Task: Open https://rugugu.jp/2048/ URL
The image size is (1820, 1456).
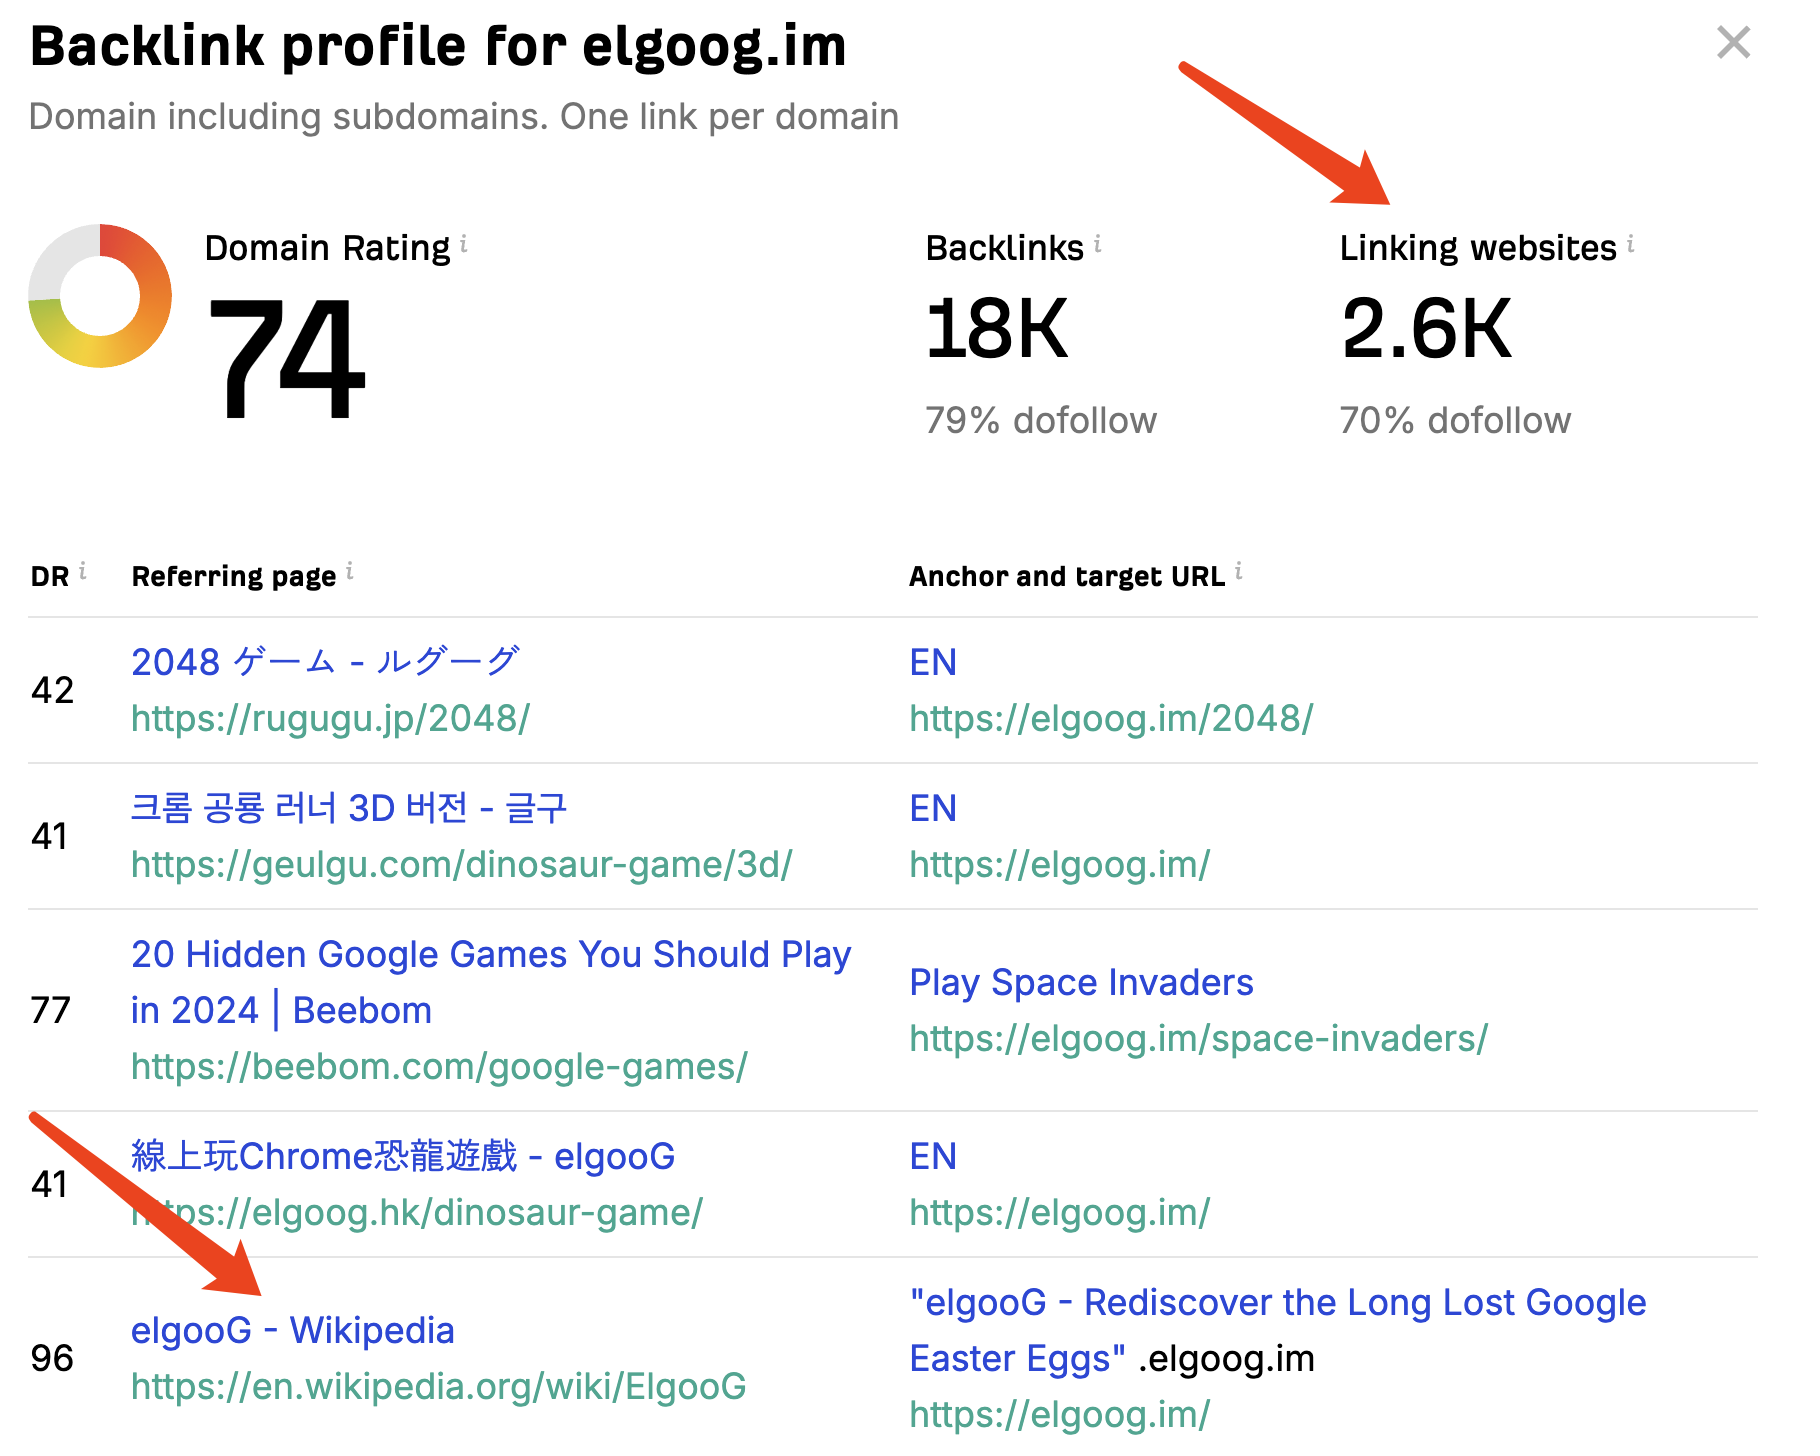Action: click(x=330, y=718)
